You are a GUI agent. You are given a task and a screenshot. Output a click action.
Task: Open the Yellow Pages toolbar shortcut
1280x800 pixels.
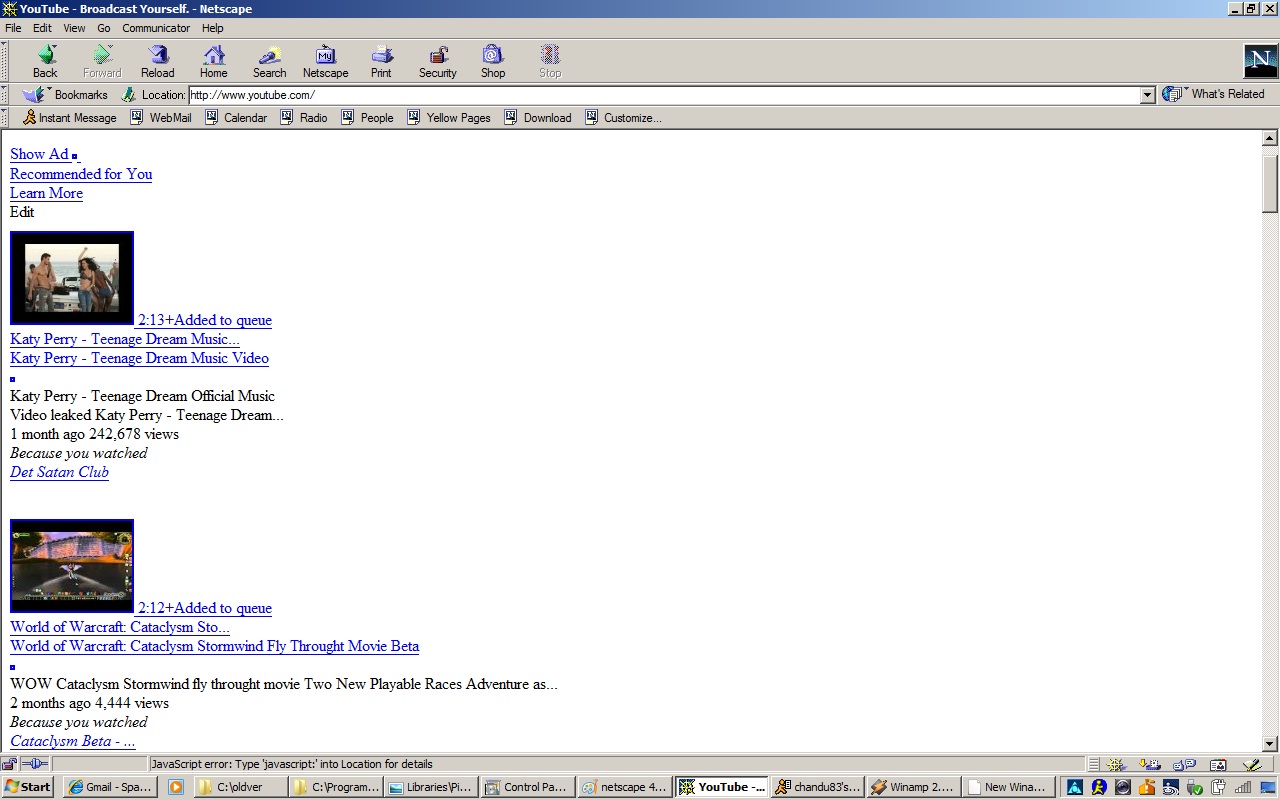(x=449, y=118)
